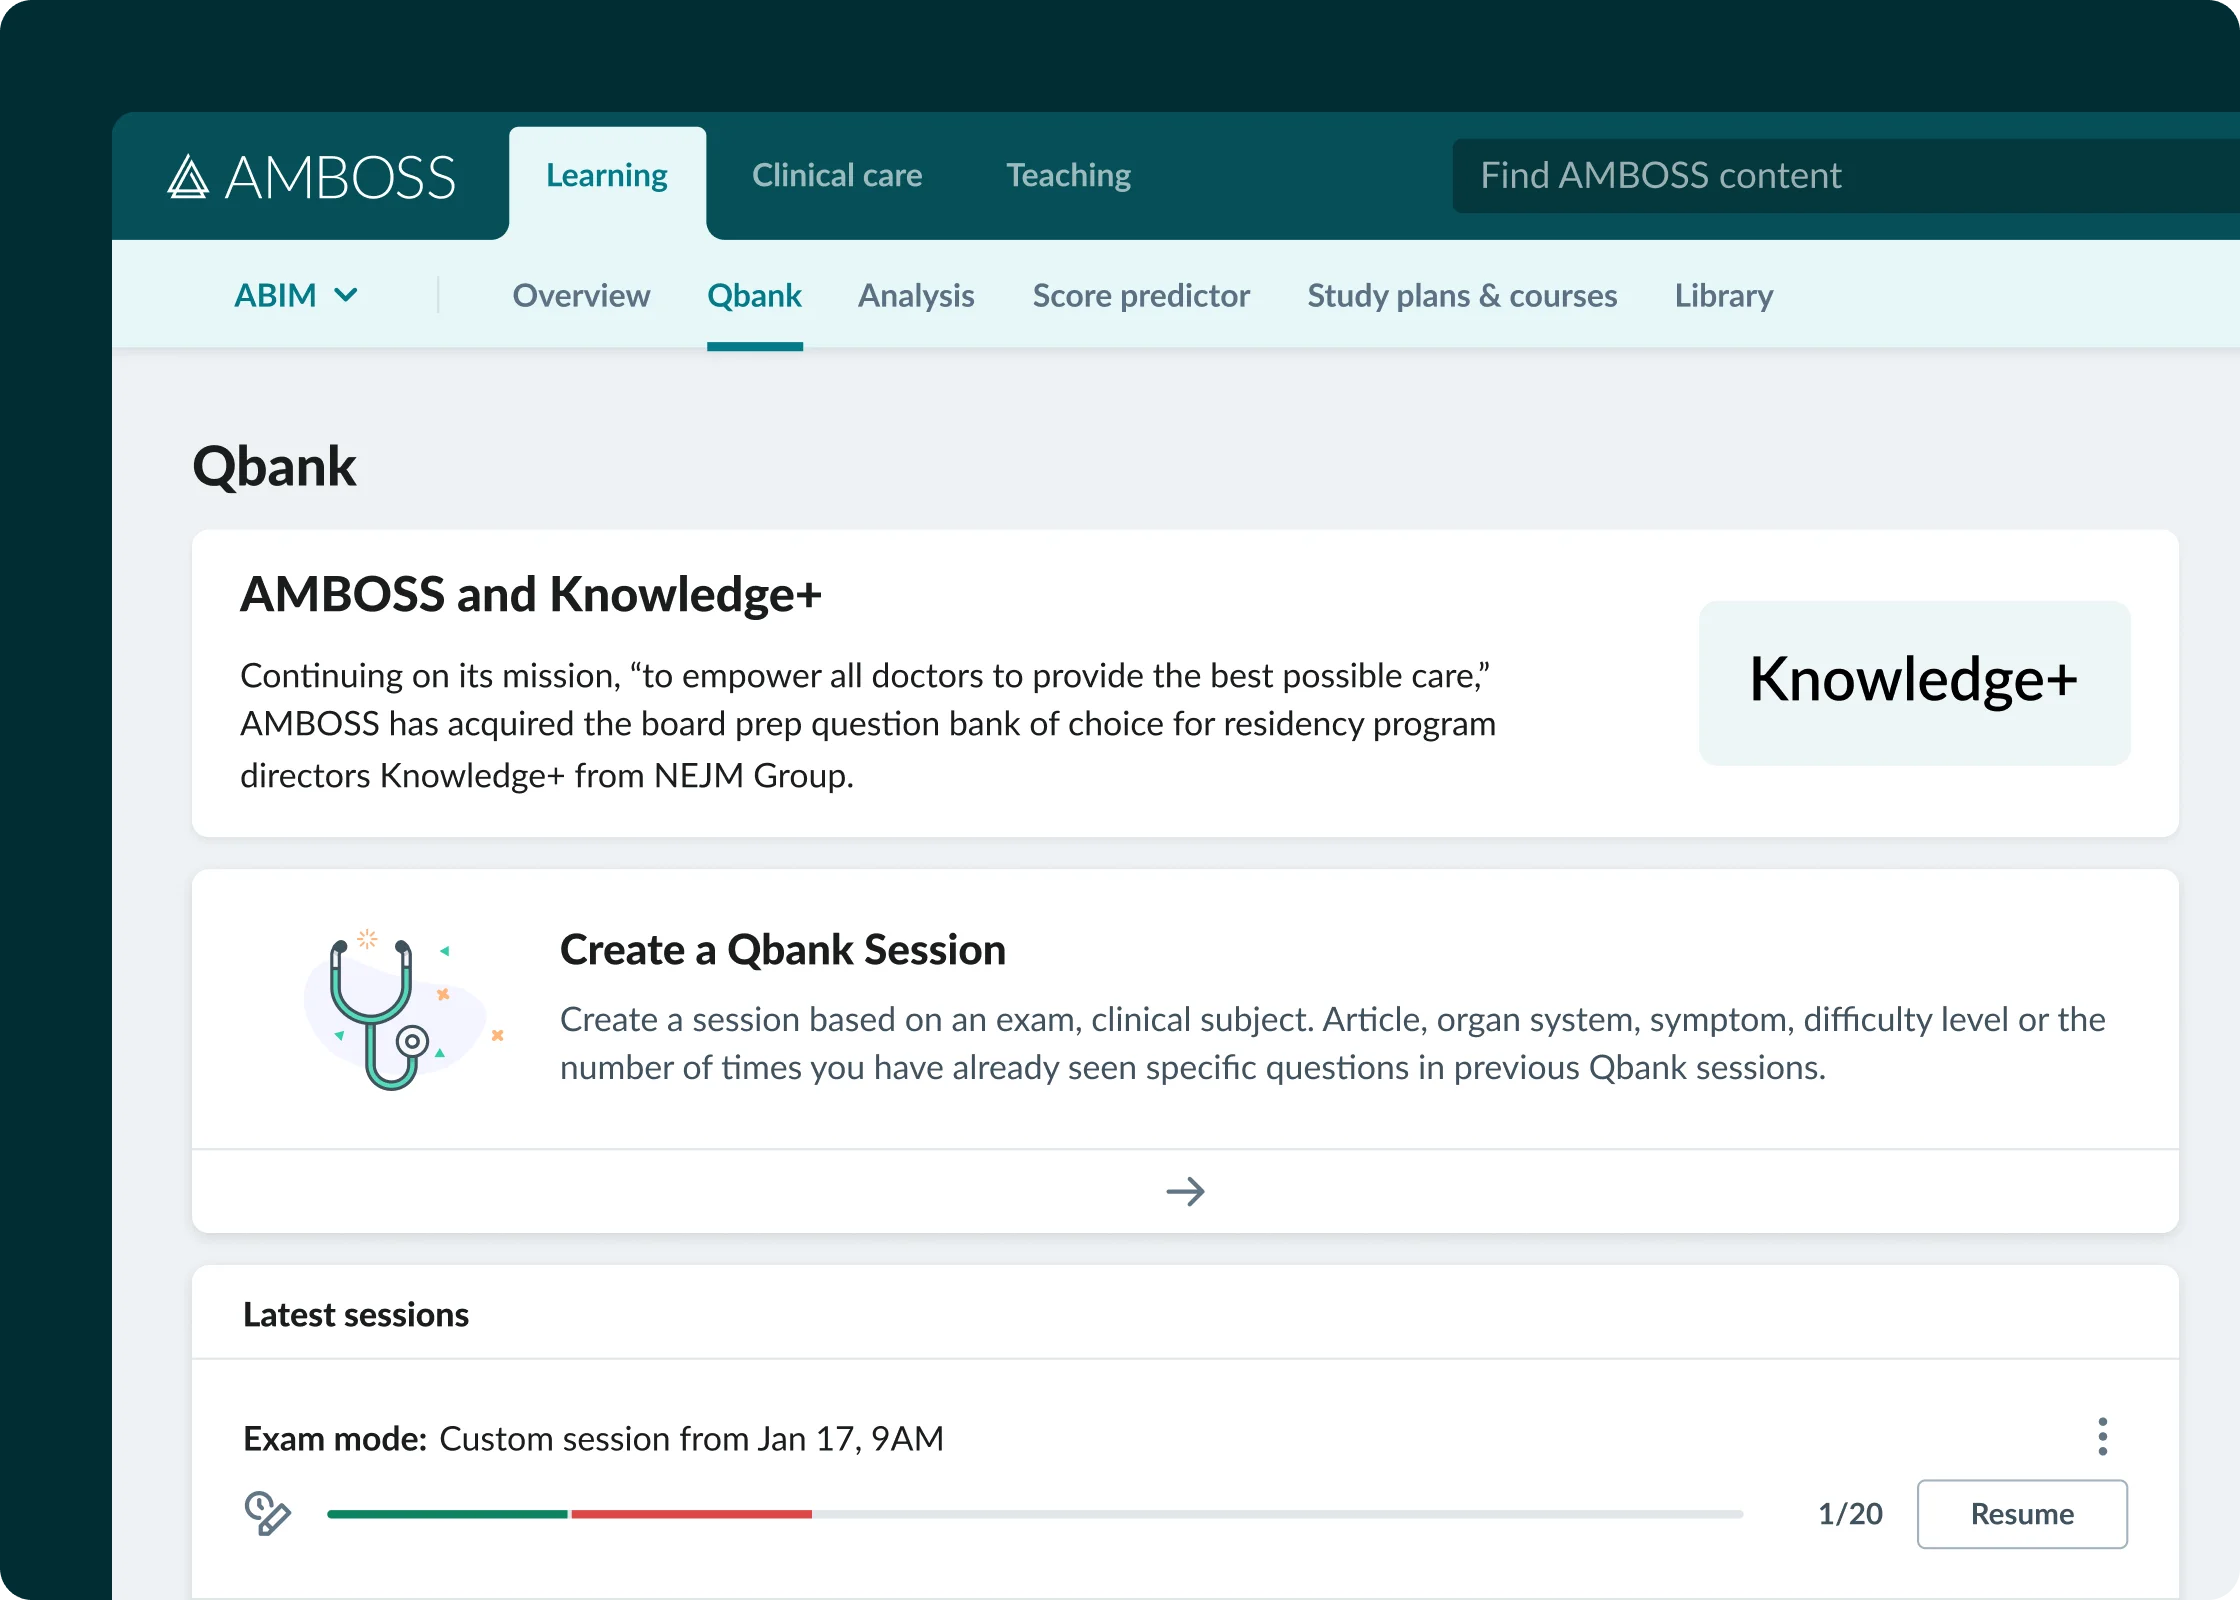This screenshot has height=1600, width=2240.
Task: Click the Find AMBOSS content search field
Action: point(1840,176)
